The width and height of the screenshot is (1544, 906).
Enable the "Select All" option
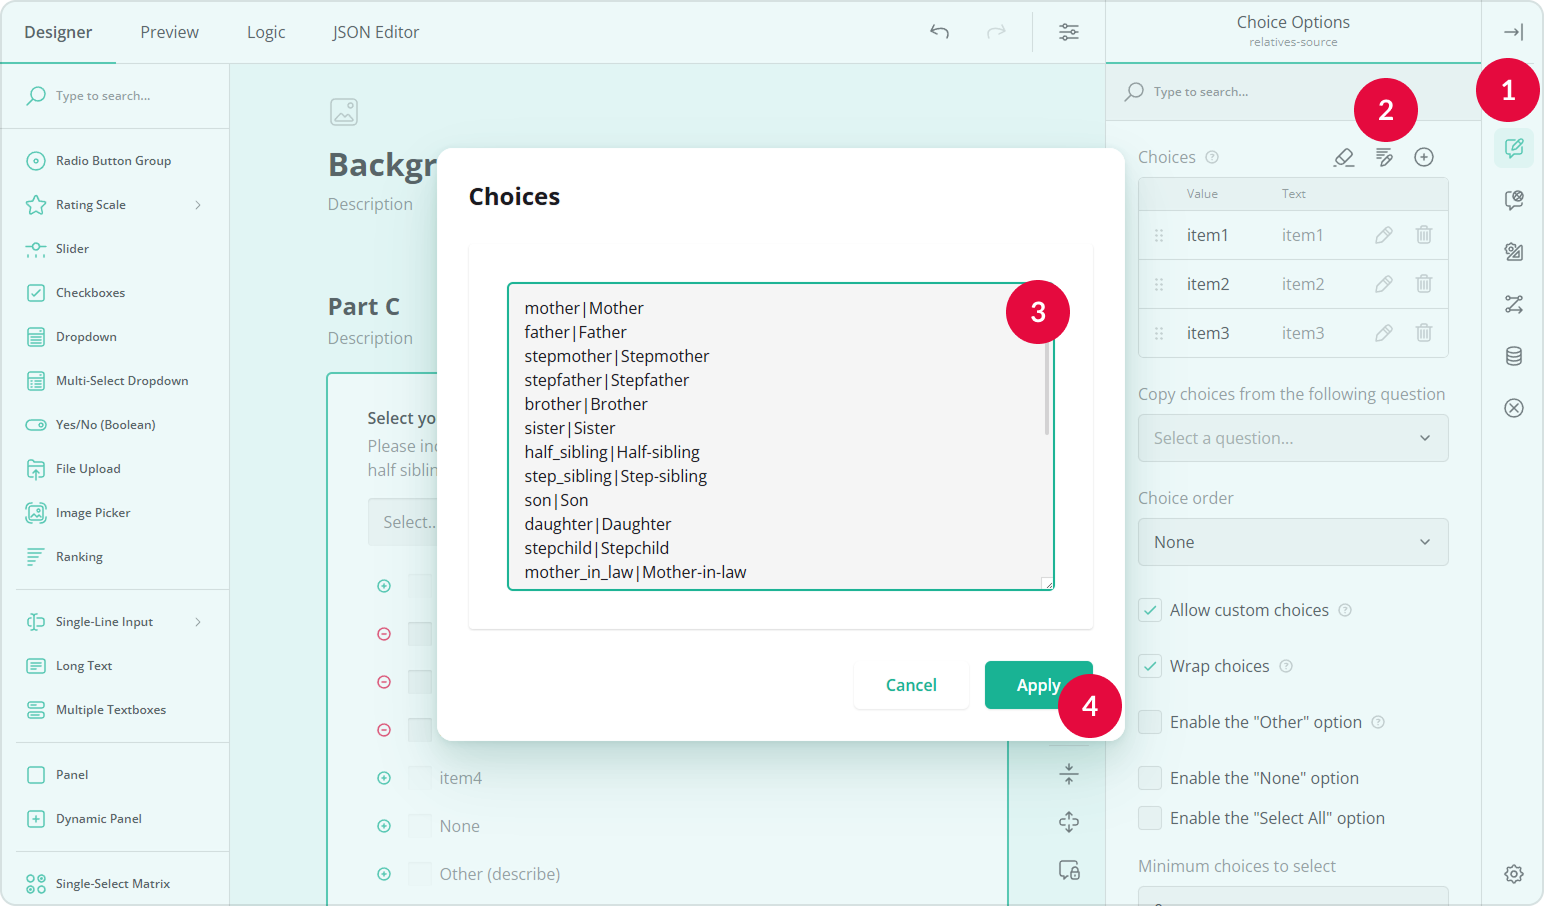[x=1149, y=817]
